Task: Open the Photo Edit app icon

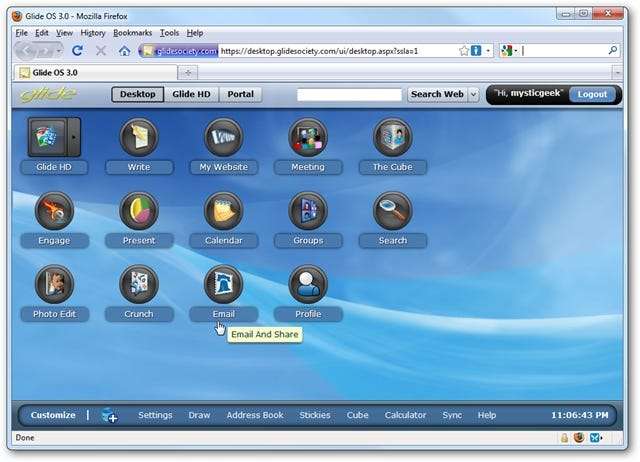Action: click(54, 284)
